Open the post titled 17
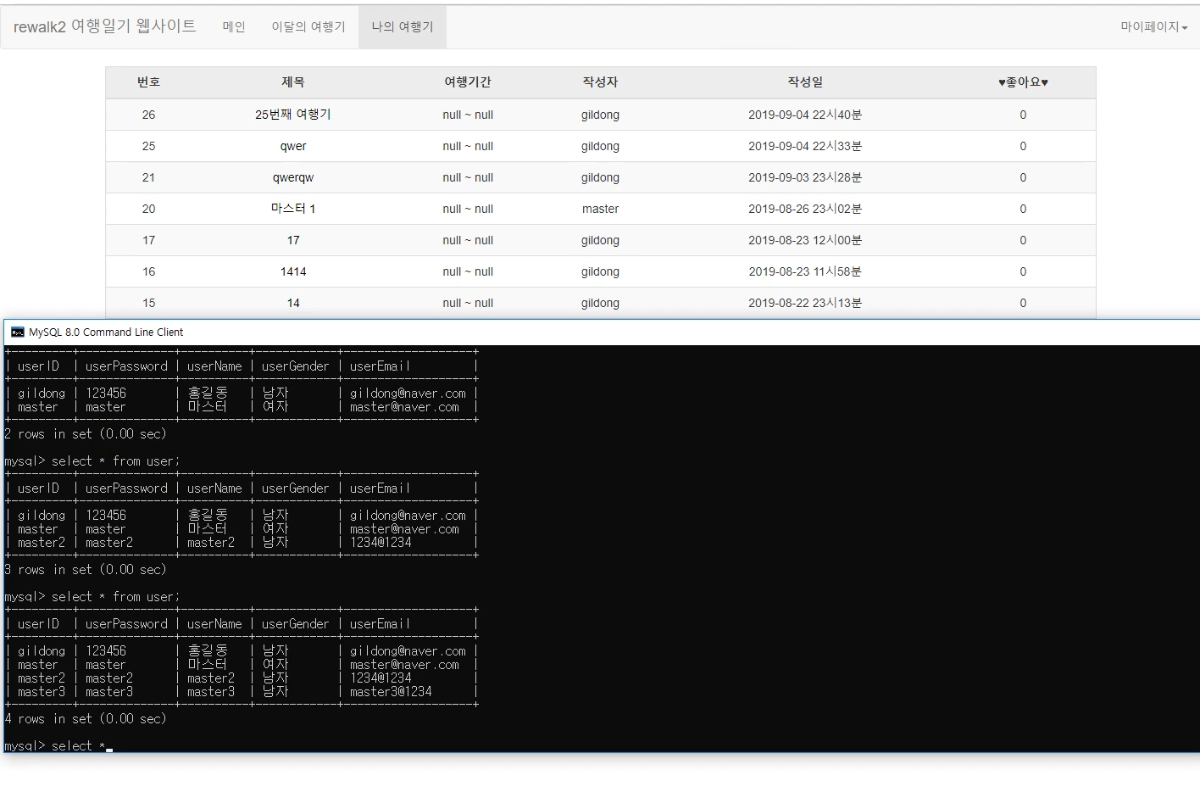Image resolution: width=1200 pixels, height=790 pixels. click(x=293, y=240)
